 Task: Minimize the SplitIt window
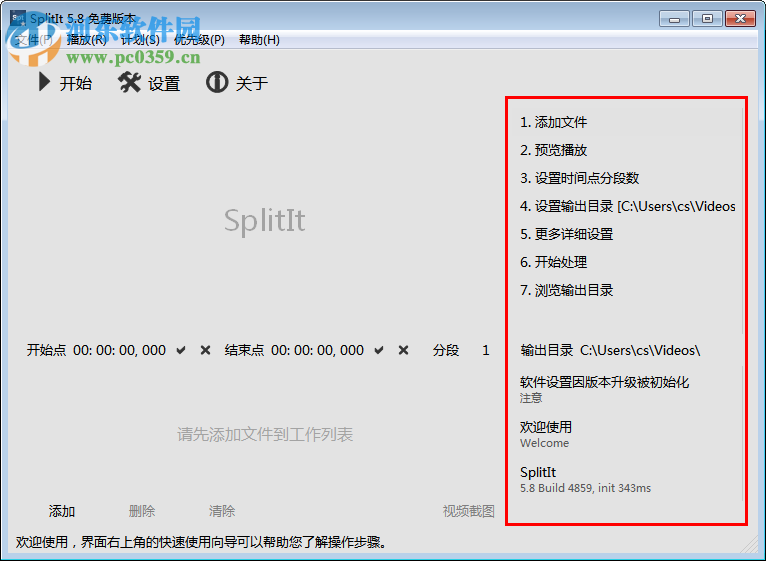click(675, 19)
